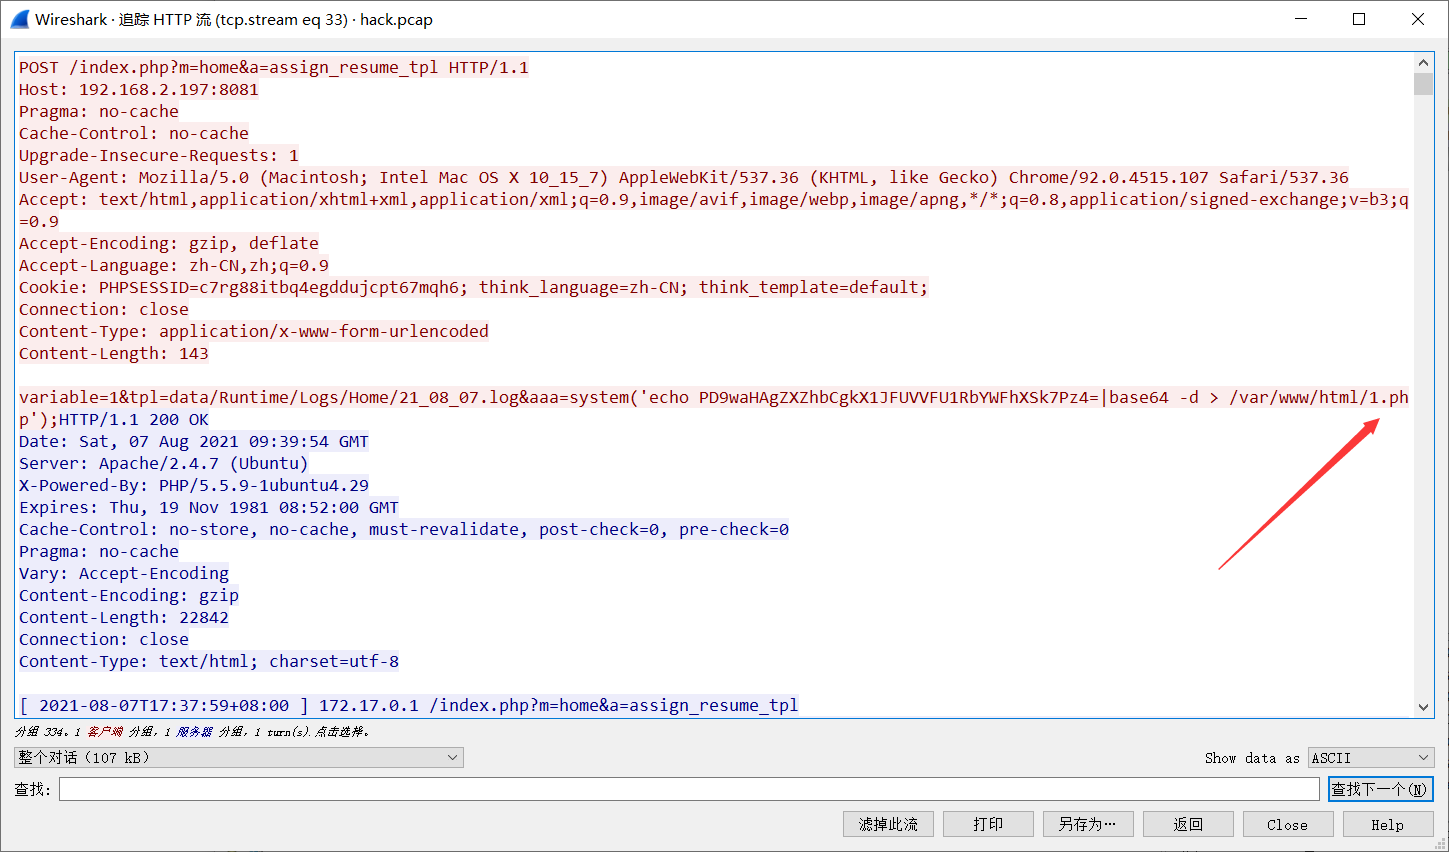Screen dimensions: 1449x852
Task: Click the Pragma: no-cache request header
Action: pyautogui.click(x=99, y=111)
